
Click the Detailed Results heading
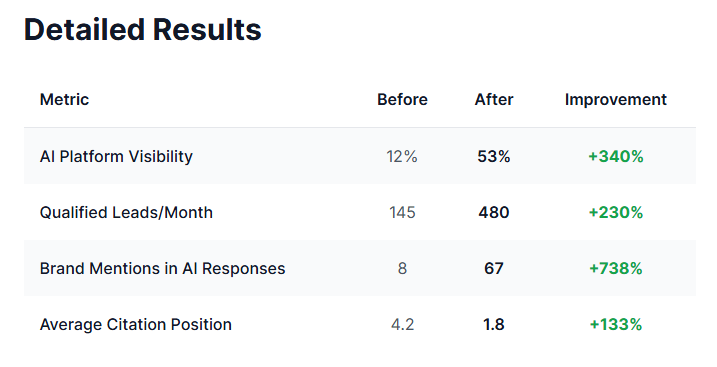143,30
